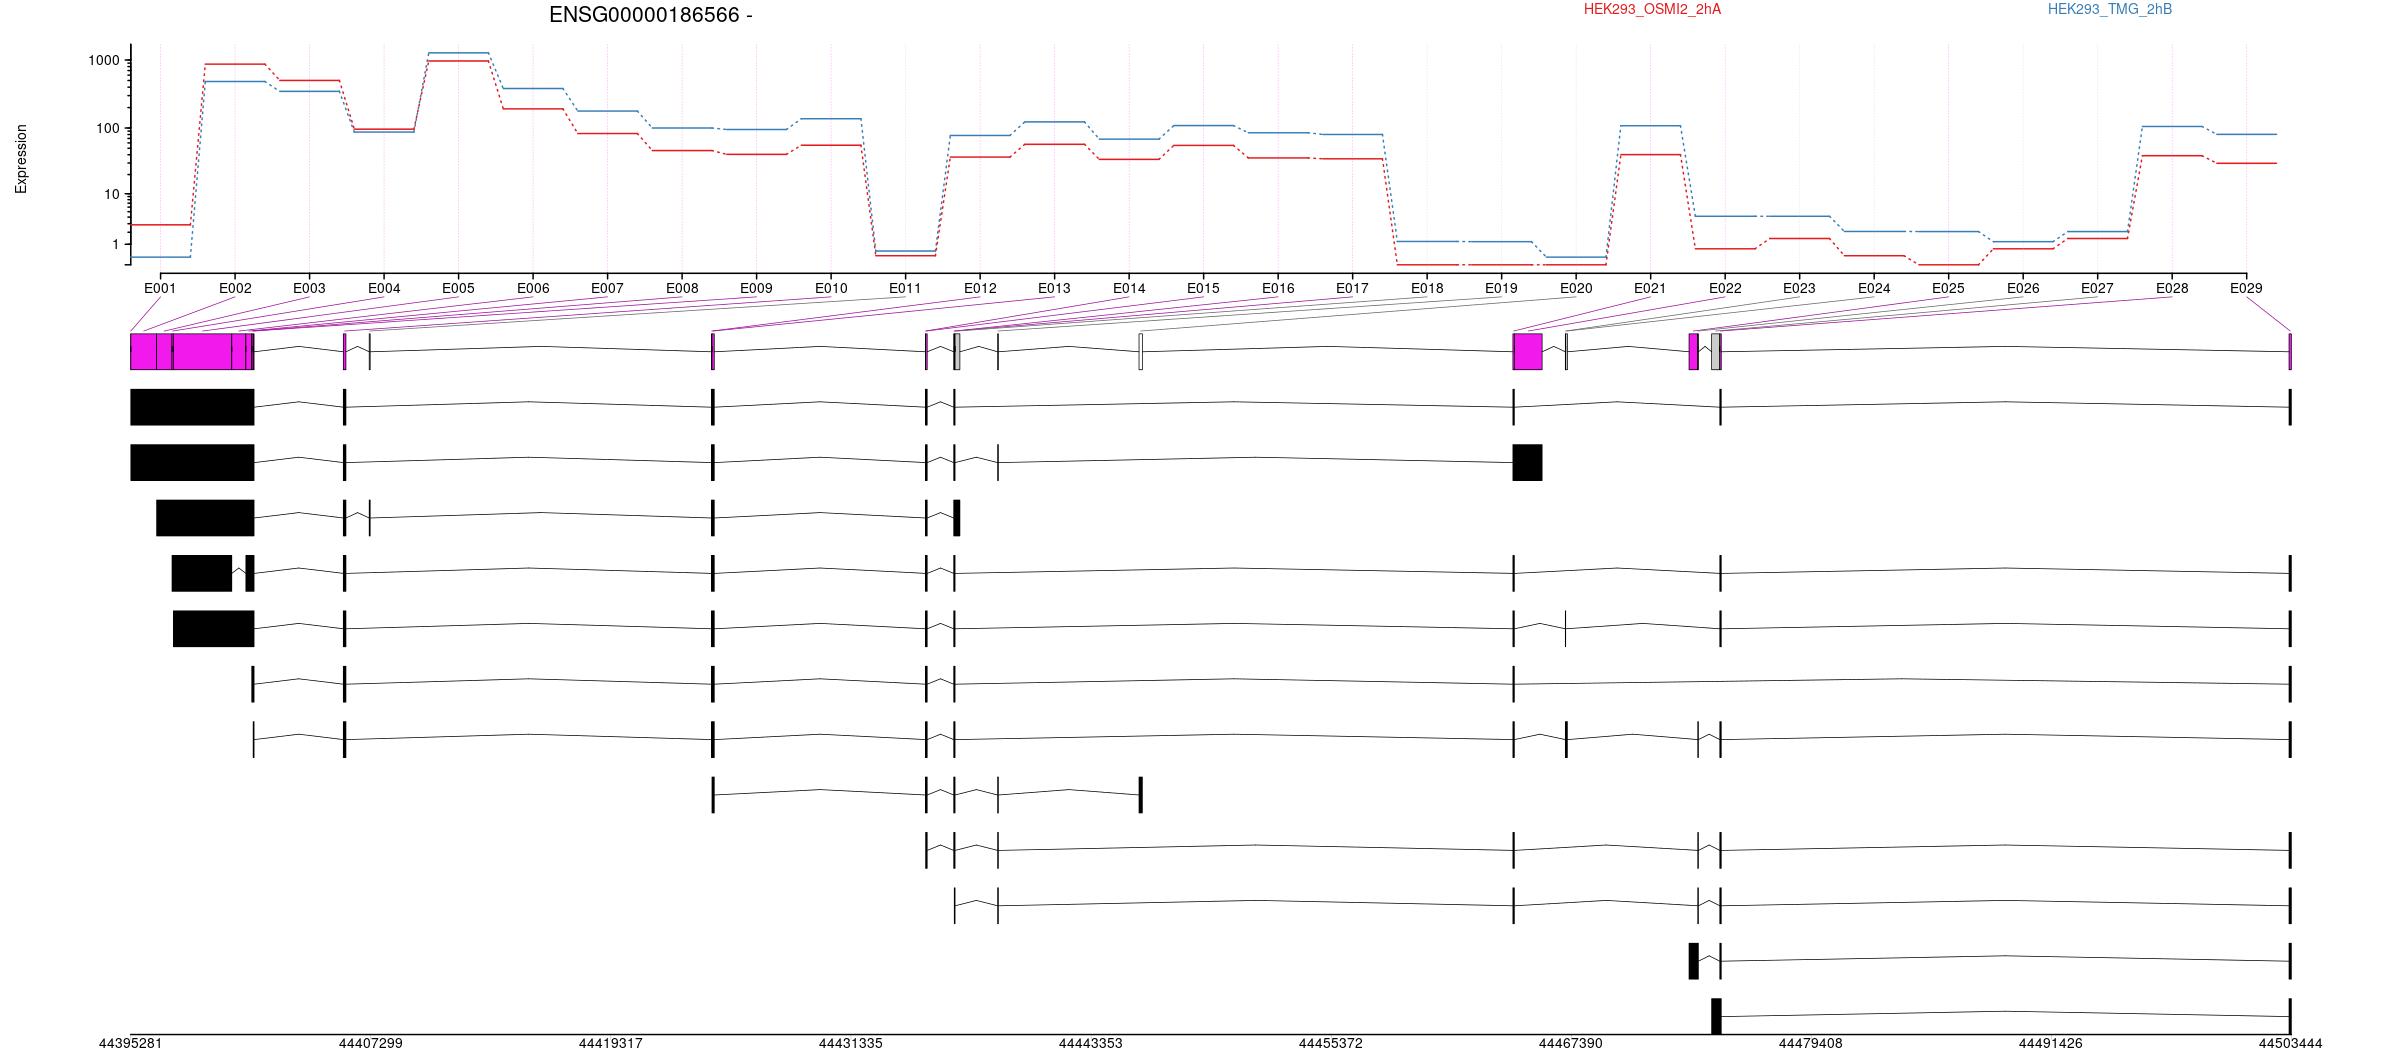Click exon label E020
The width and height of the screenshot is (2400, 1060).
point(1576,289)
